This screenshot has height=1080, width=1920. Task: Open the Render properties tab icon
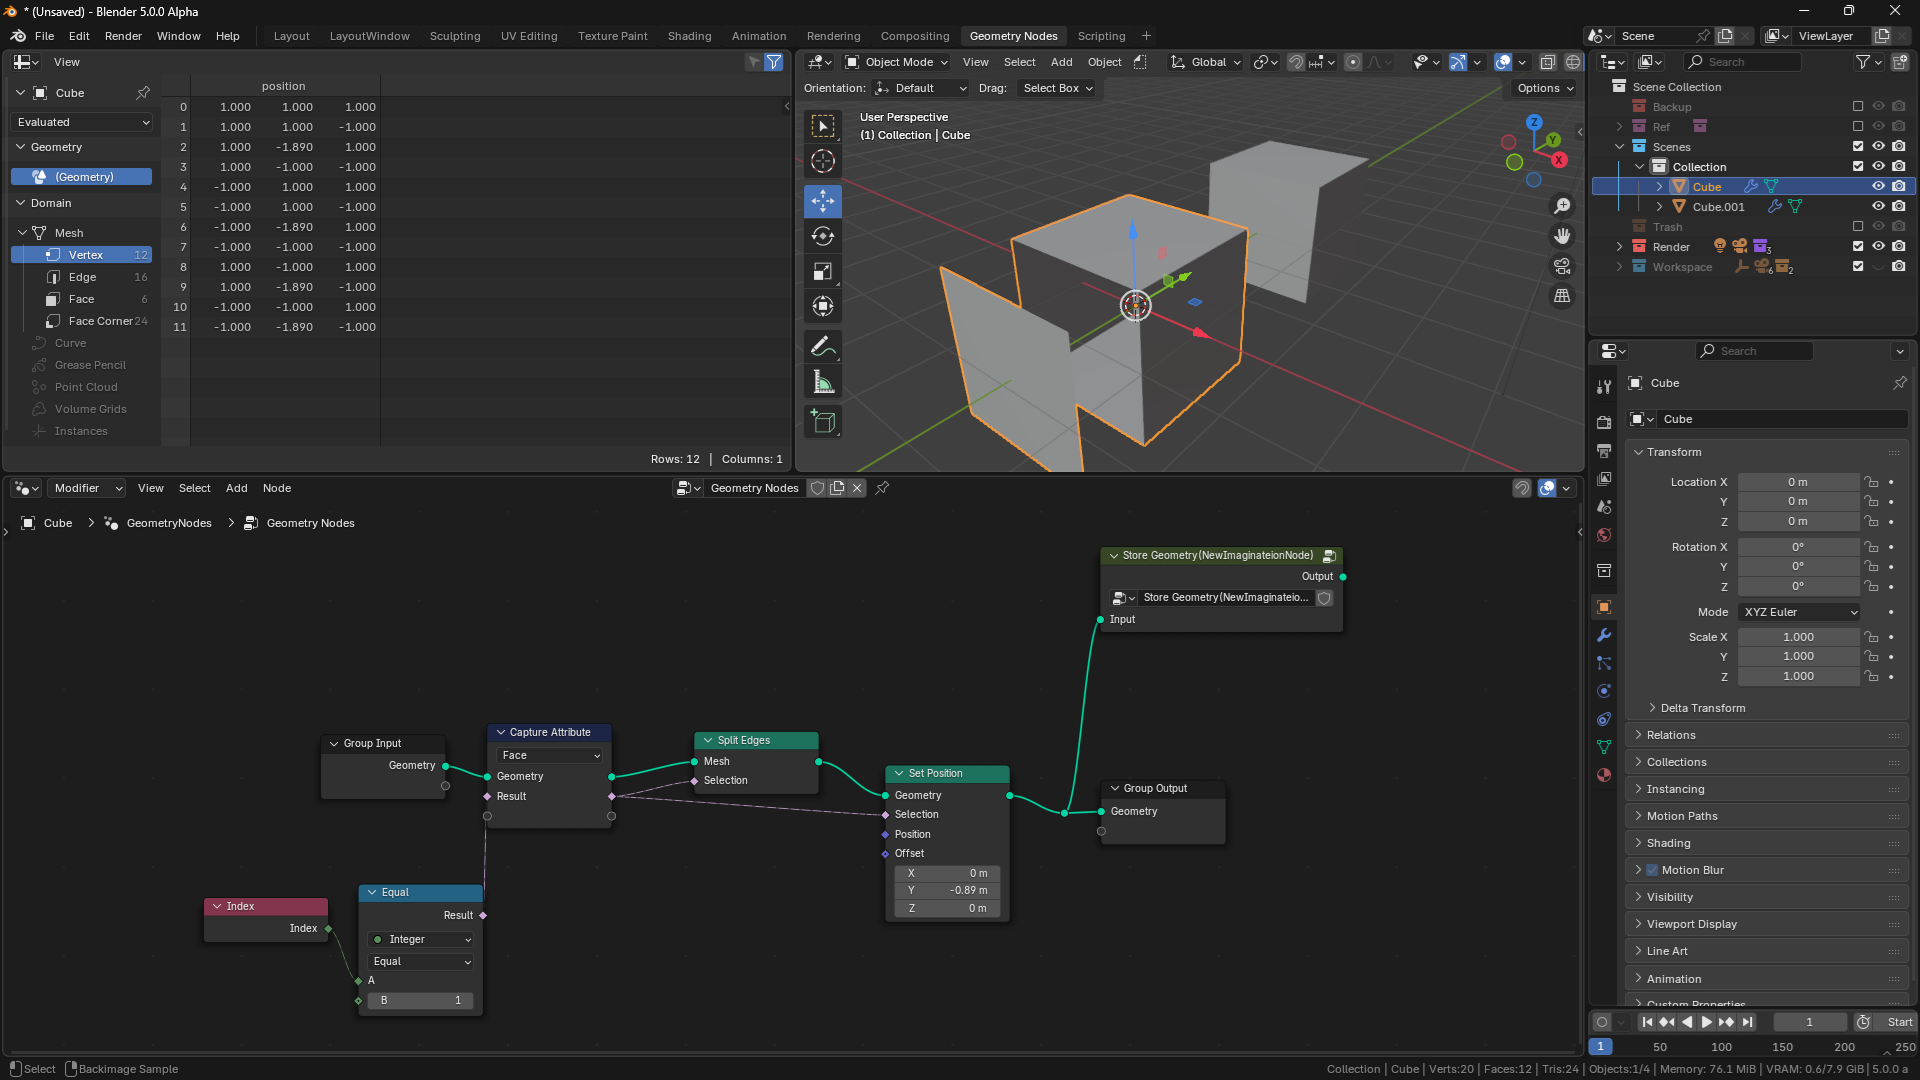click(1604, 422)
